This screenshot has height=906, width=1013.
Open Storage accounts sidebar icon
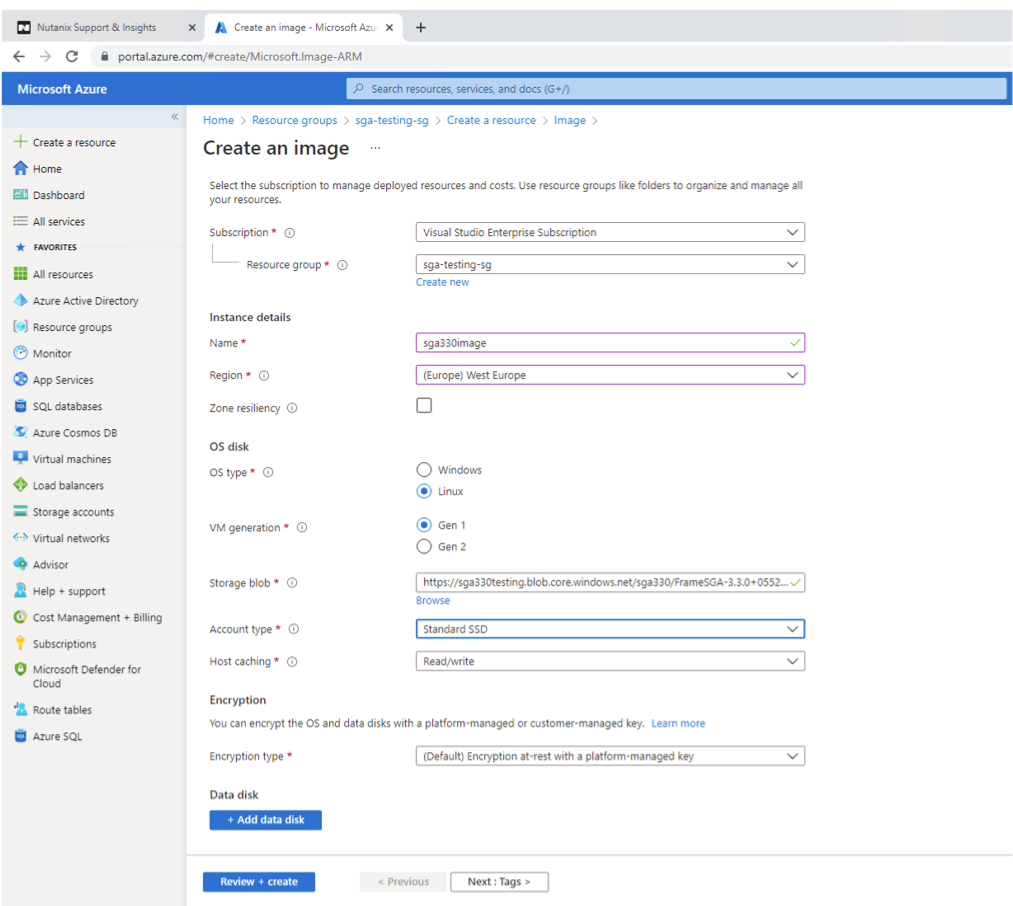[21, 512]
